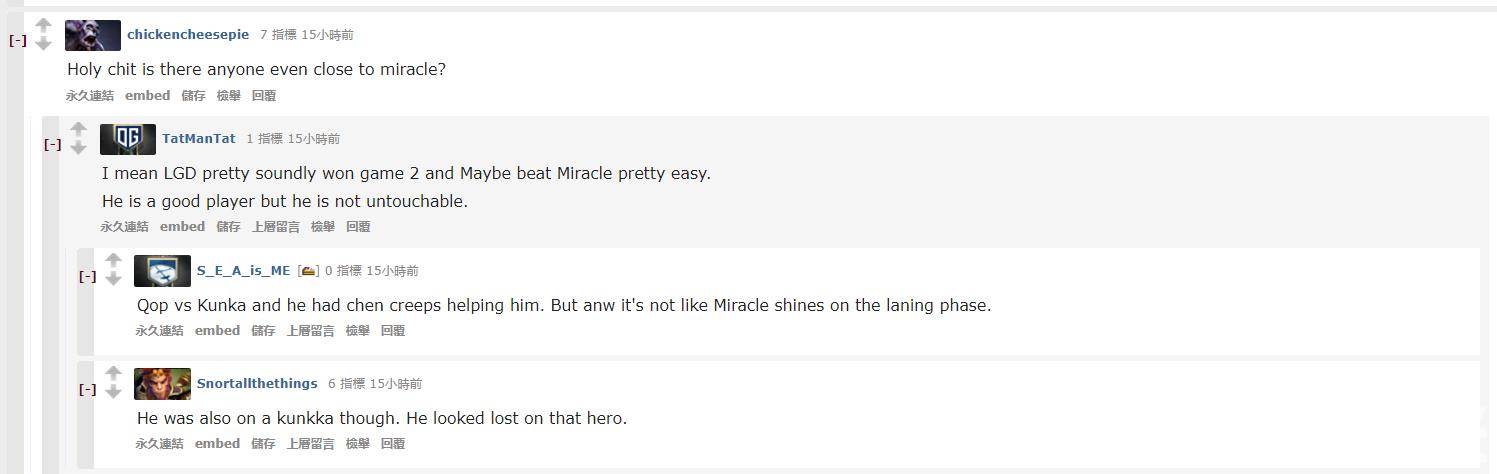Click Snortallthethings' avatar thumbnail
The width and height of the screenshot is (1497, 474).
[x=162, y=383]
